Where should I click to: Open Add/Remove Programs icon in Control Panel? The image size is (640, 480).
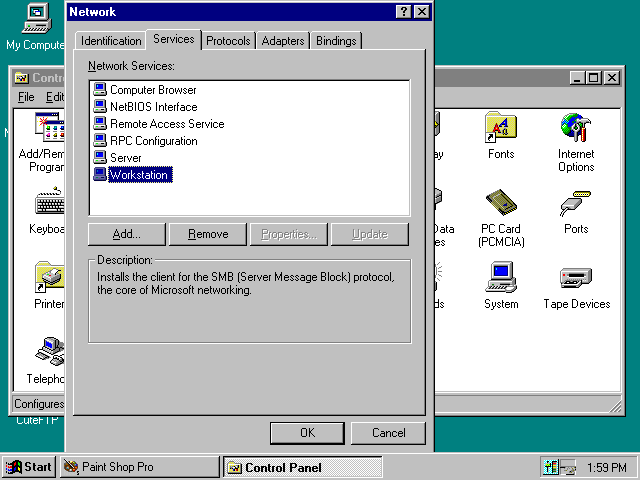pos(49,127)
